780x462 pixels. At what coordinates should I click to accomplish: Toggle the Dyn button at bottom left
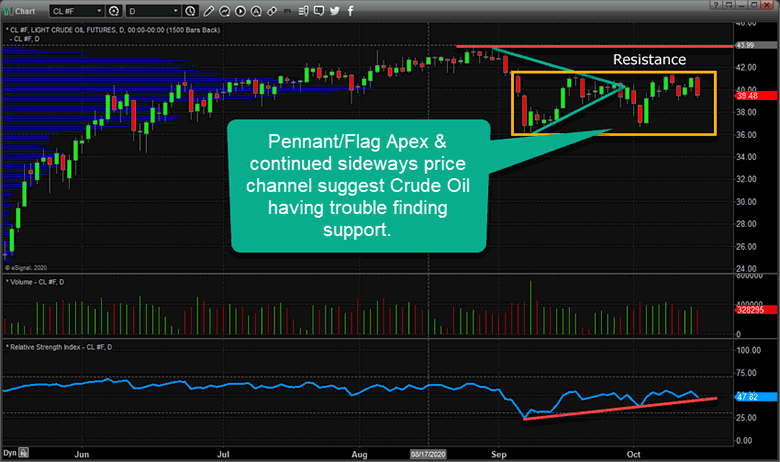[x=15, y=453]
